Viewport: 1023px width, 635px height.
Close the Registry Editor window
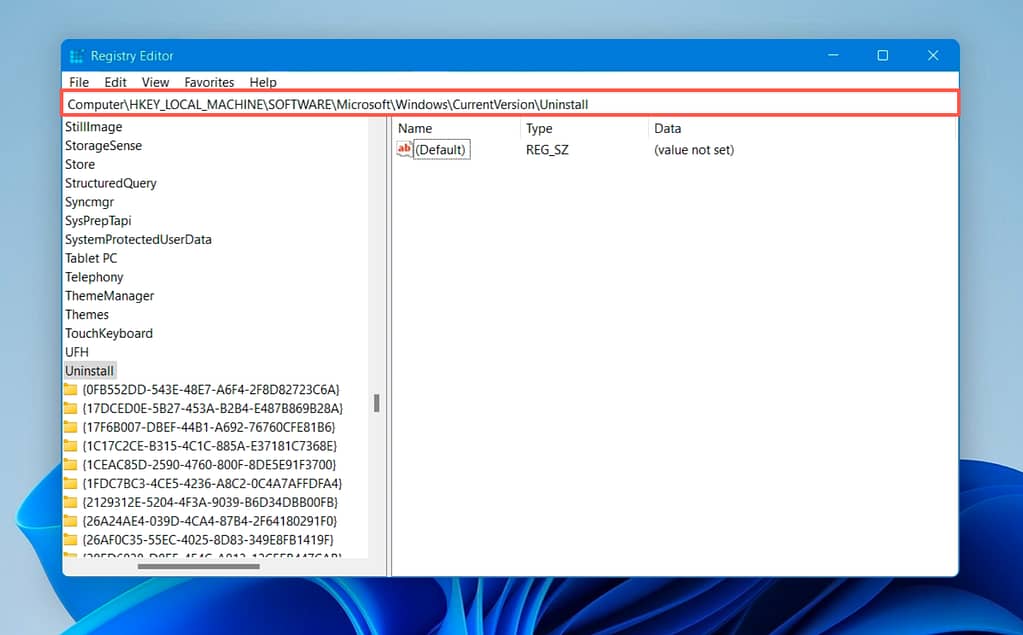tap(933, 55)
